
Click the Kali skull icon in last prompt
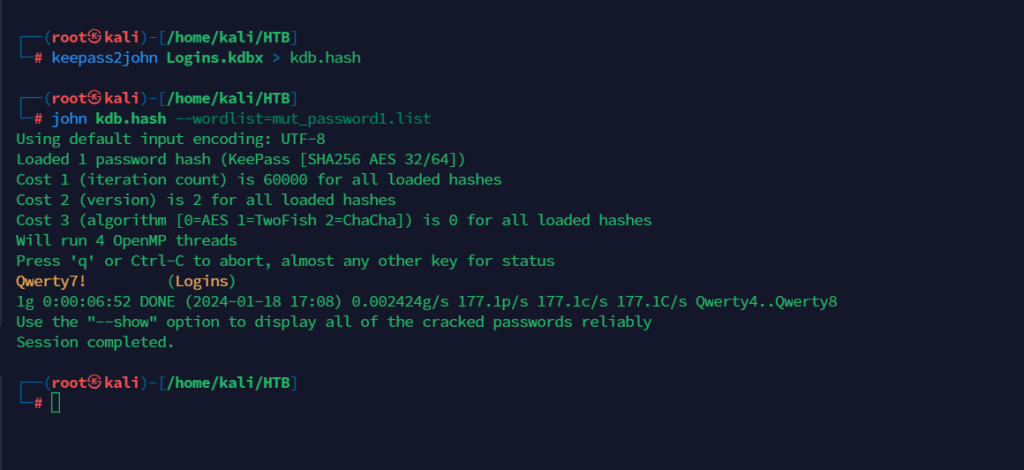[95, 383]
